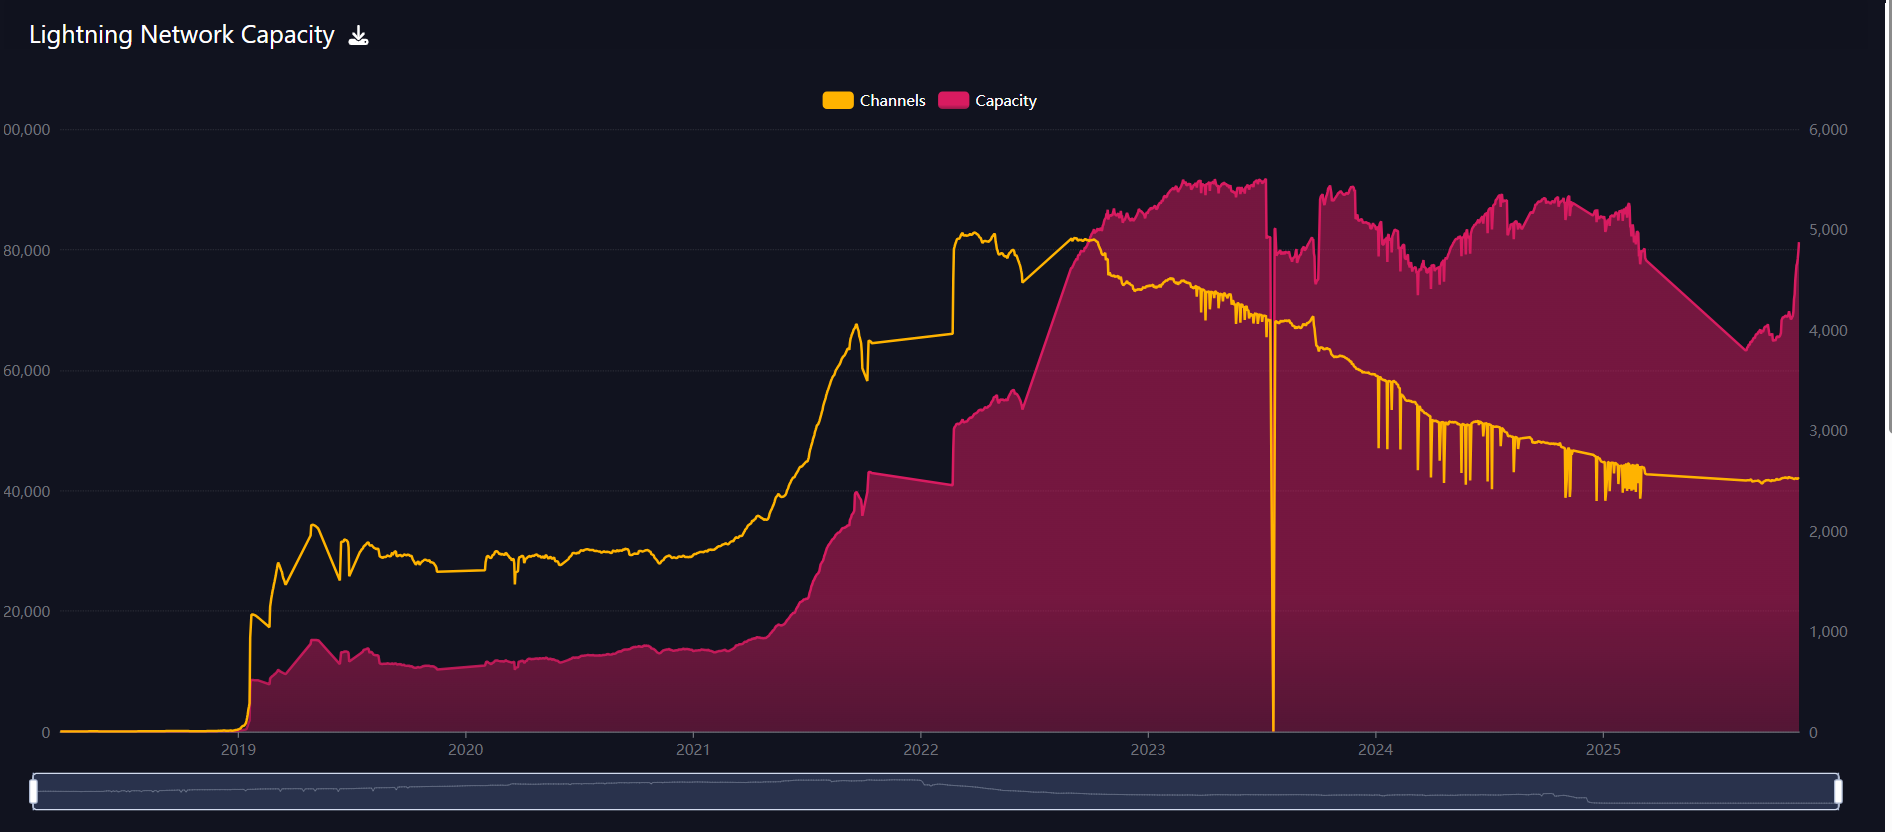Select the 2022 tick on the time axis
Screen dimensions: 1892x832
click(921, 750)
